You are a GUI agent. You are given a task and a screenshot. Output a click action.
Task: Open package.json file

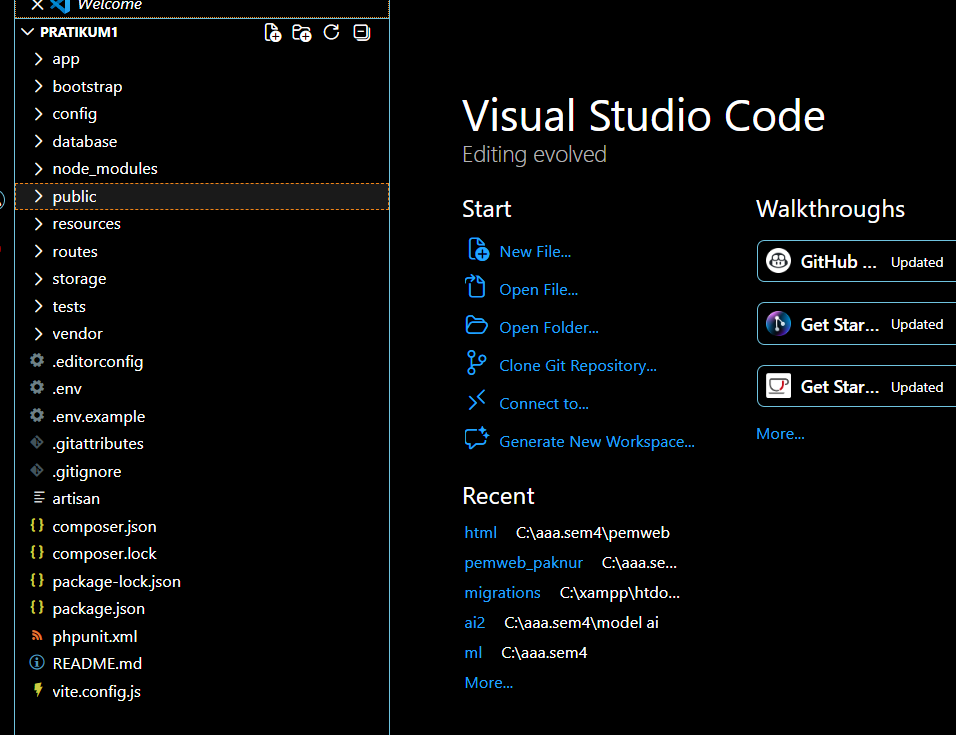[202, 609]
